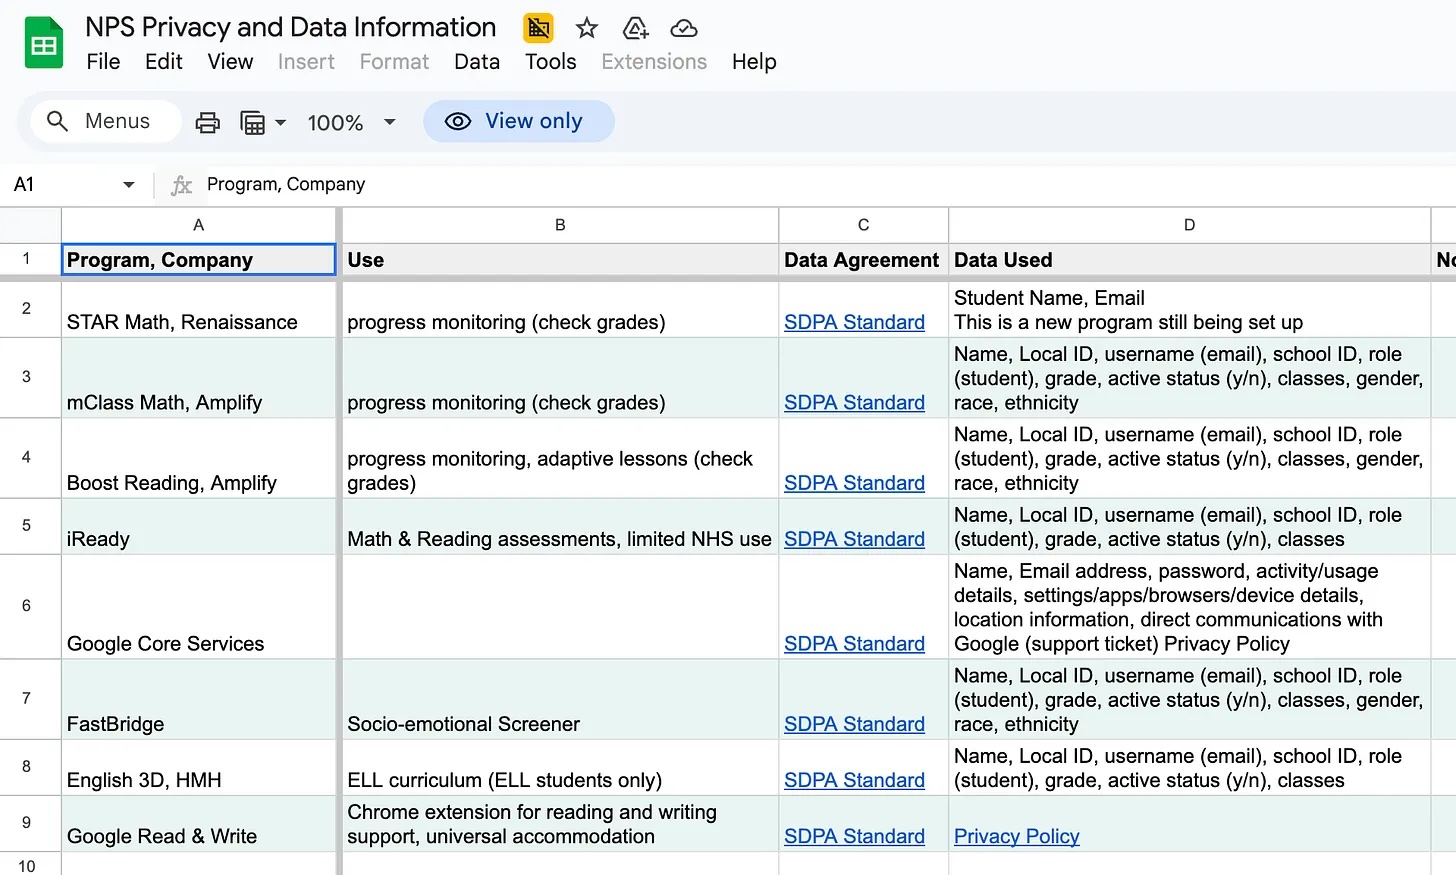
Task: Select column B header
Action: [560, 225]
